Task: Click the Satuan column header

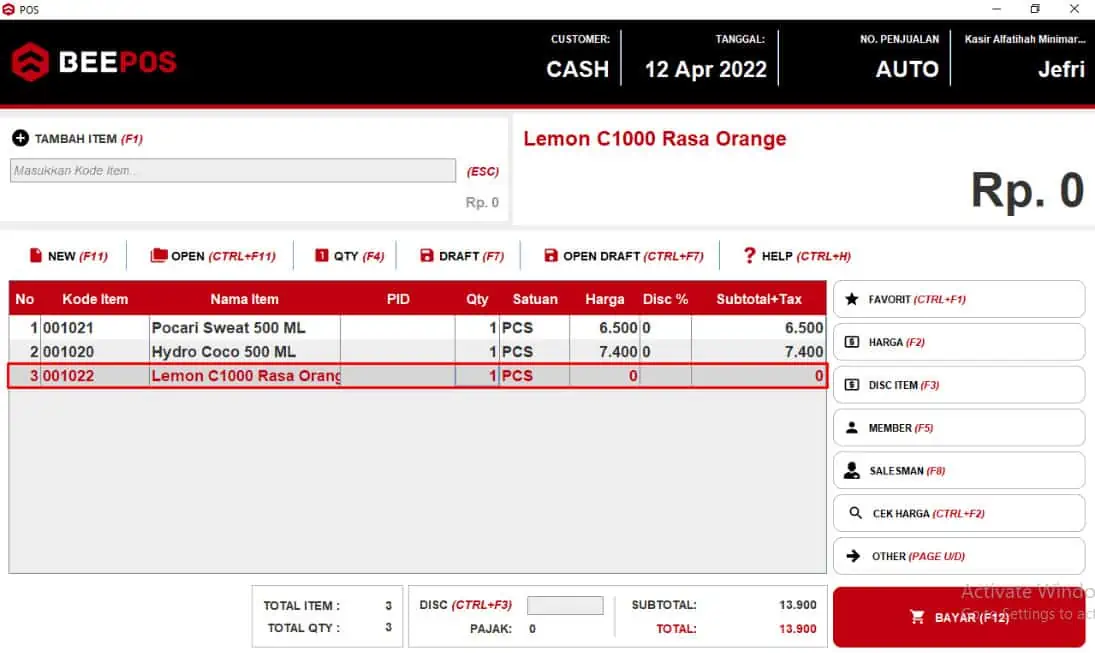Action: [535, 299]
